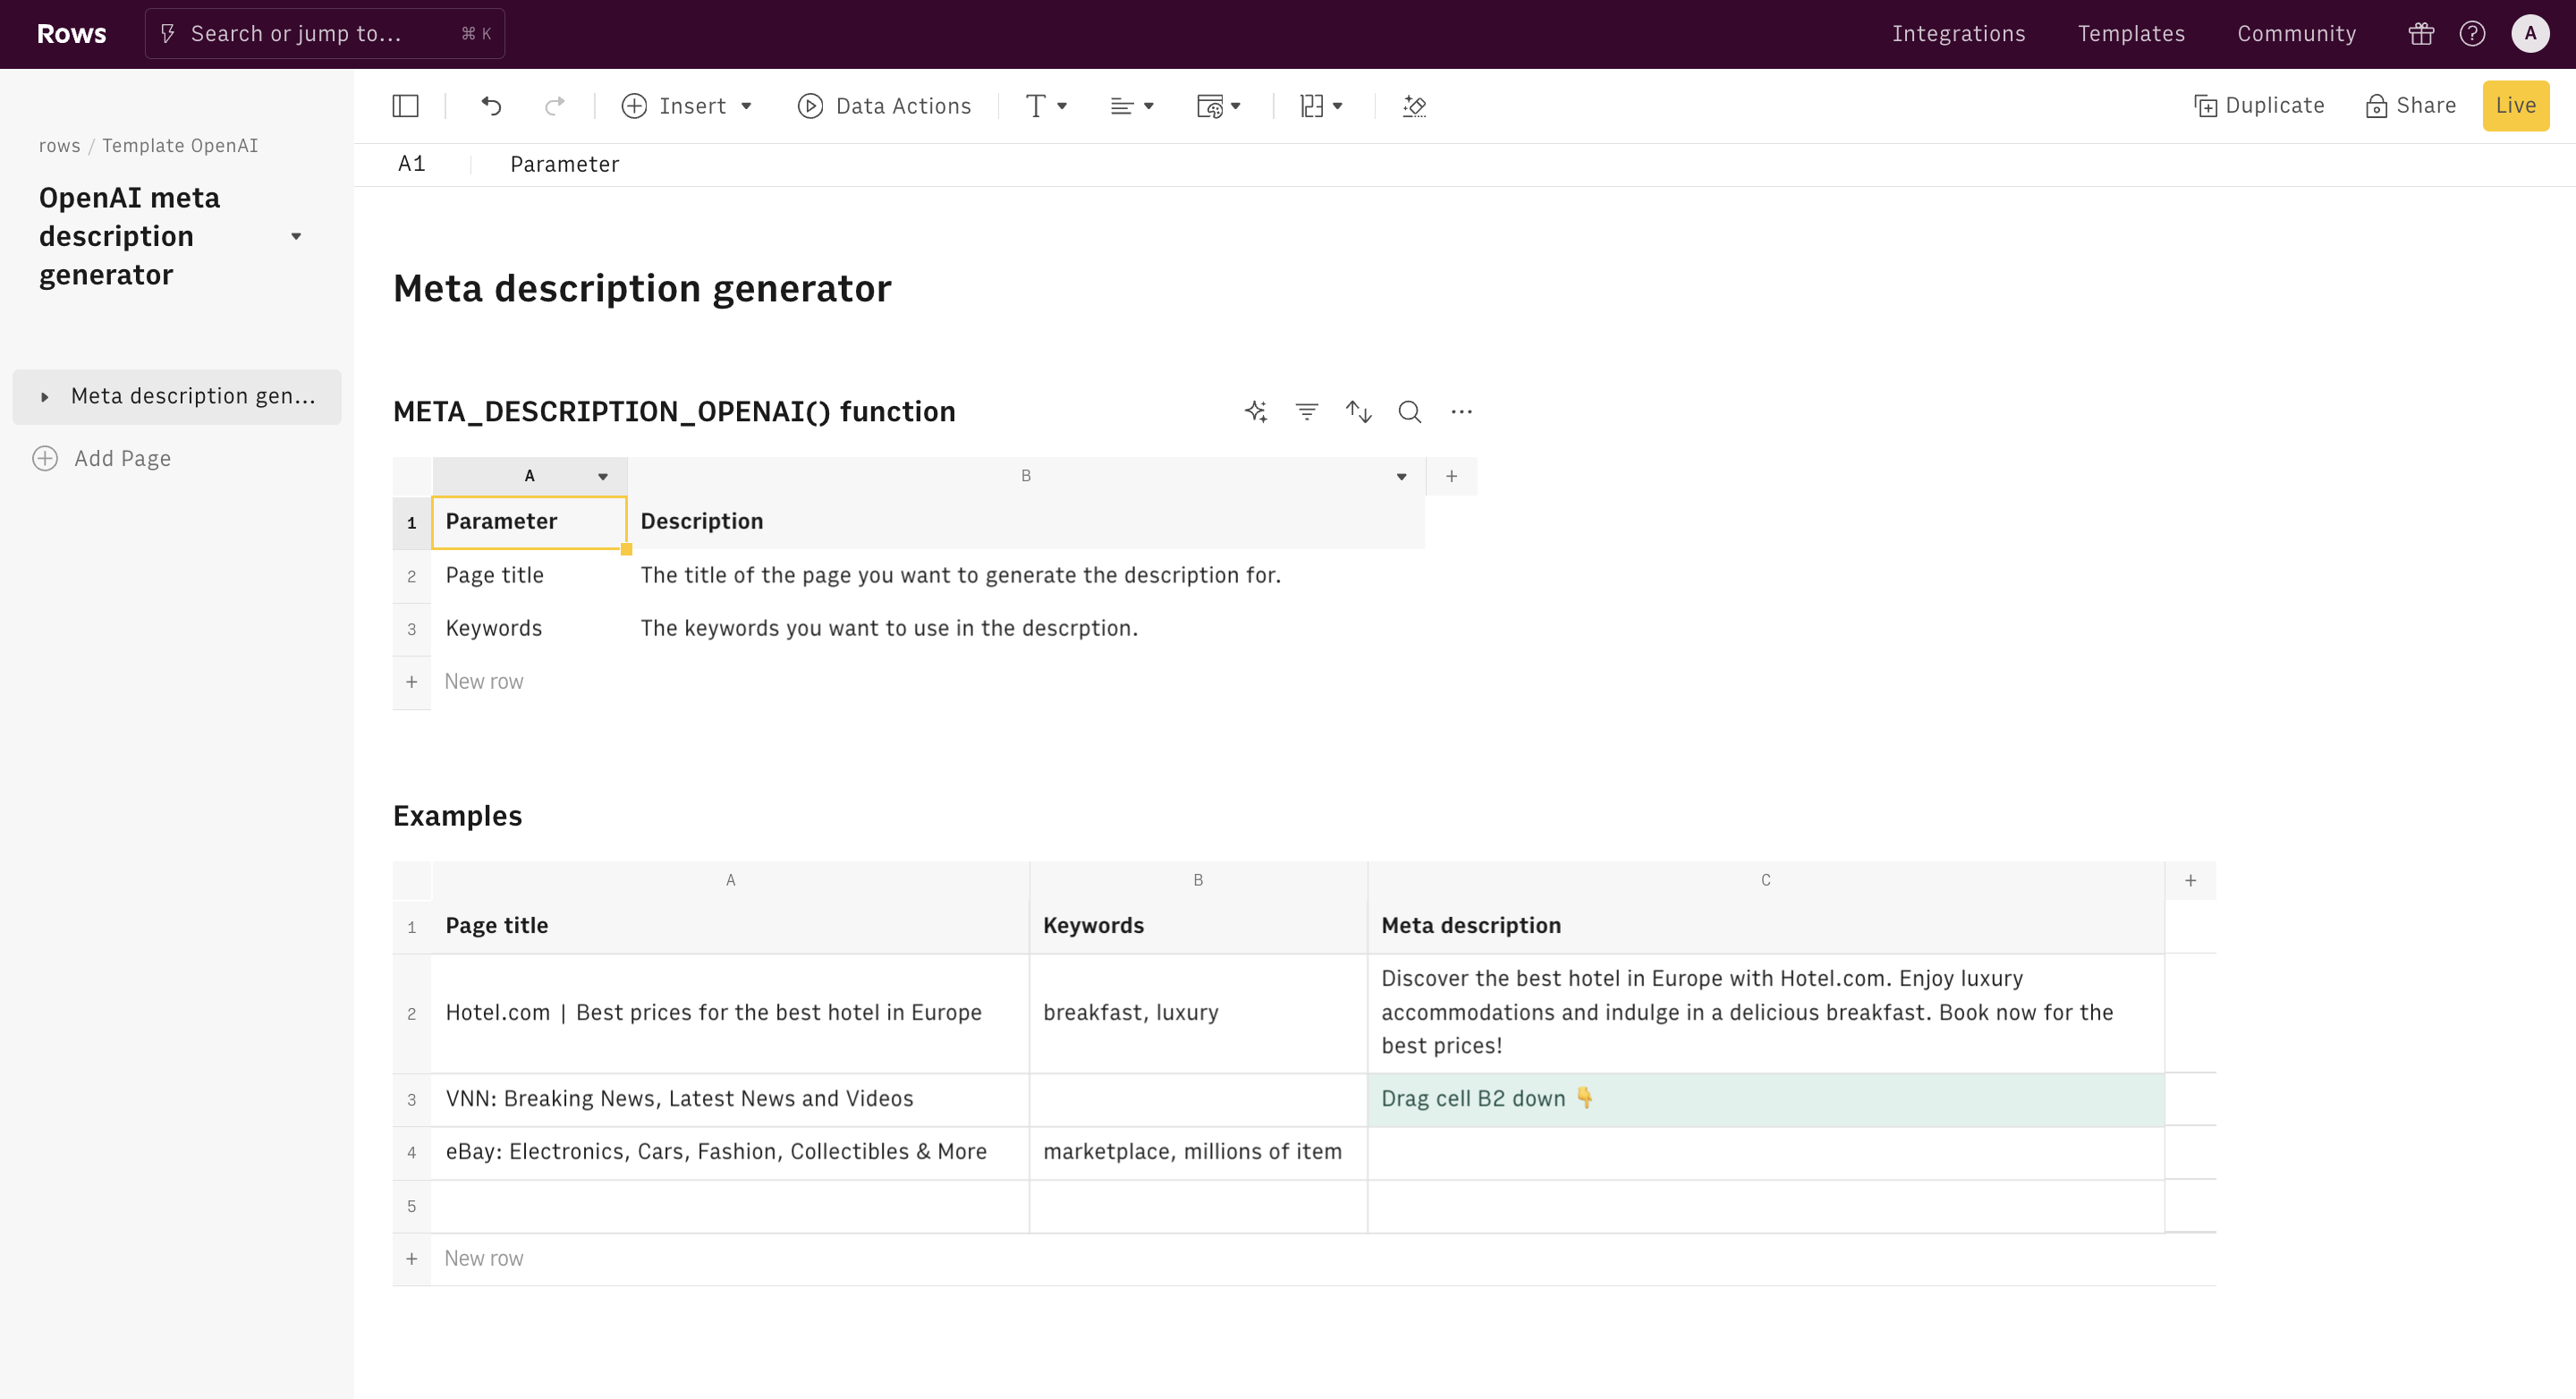Viewport: 2576px width, 1399px height.
Task: Toggle the sidebar panel icon
Action: (405, 106)
